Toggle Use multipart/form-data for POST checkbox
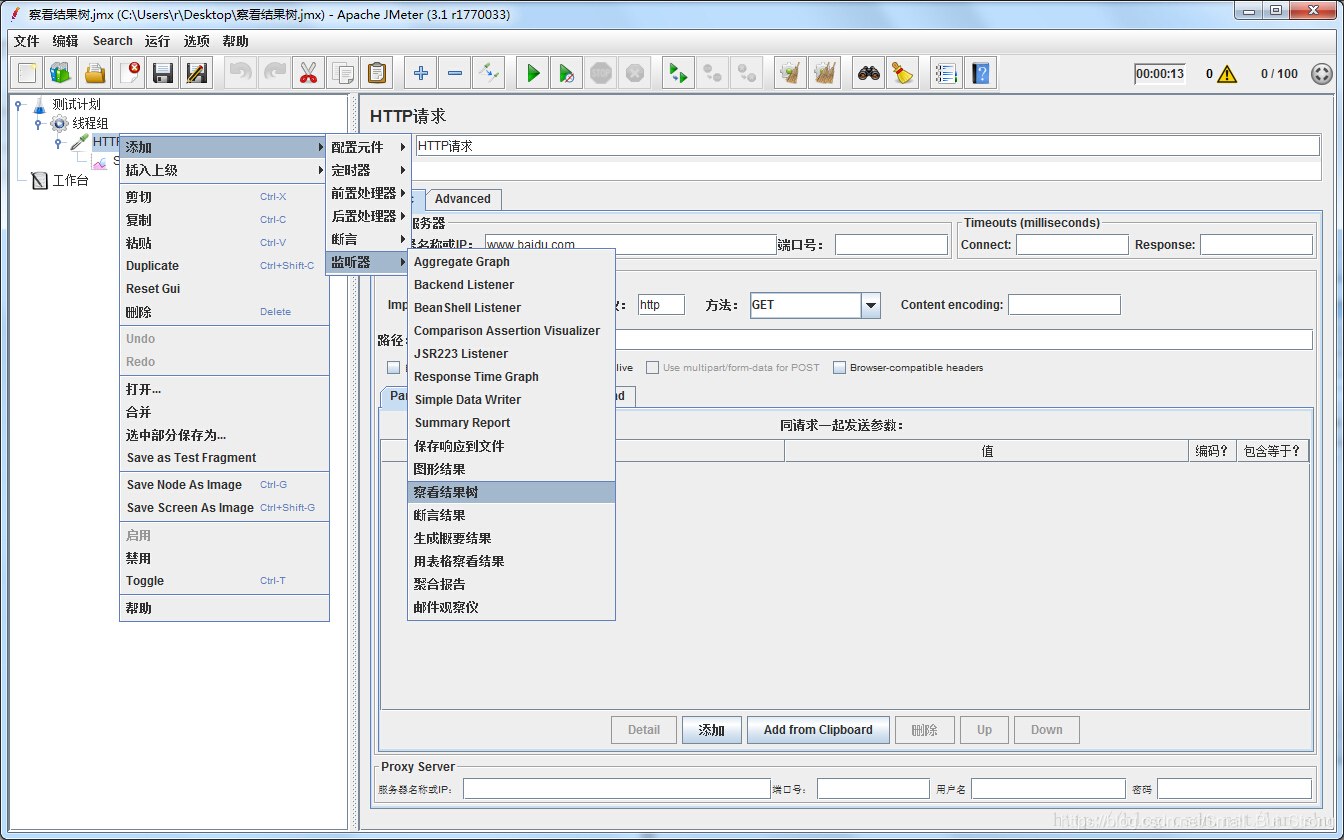The height and width of the screenshot is (840, 1344). pos(652,367)
